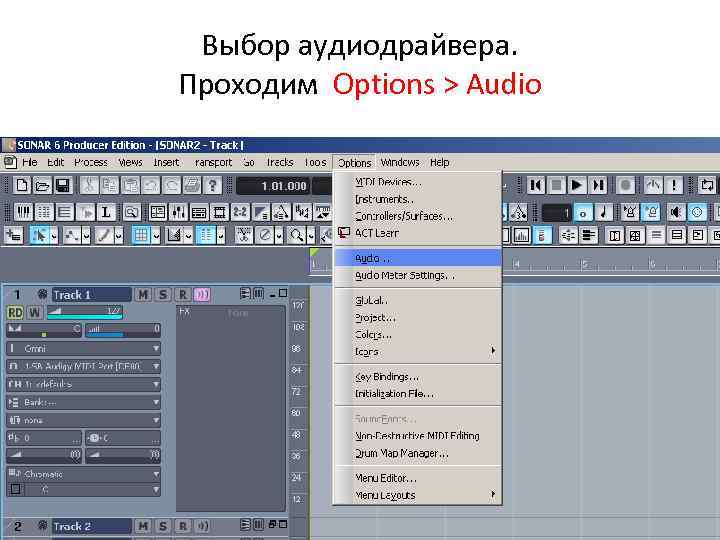Toggle Track 1 input echo button

click(x=202, y=294)
